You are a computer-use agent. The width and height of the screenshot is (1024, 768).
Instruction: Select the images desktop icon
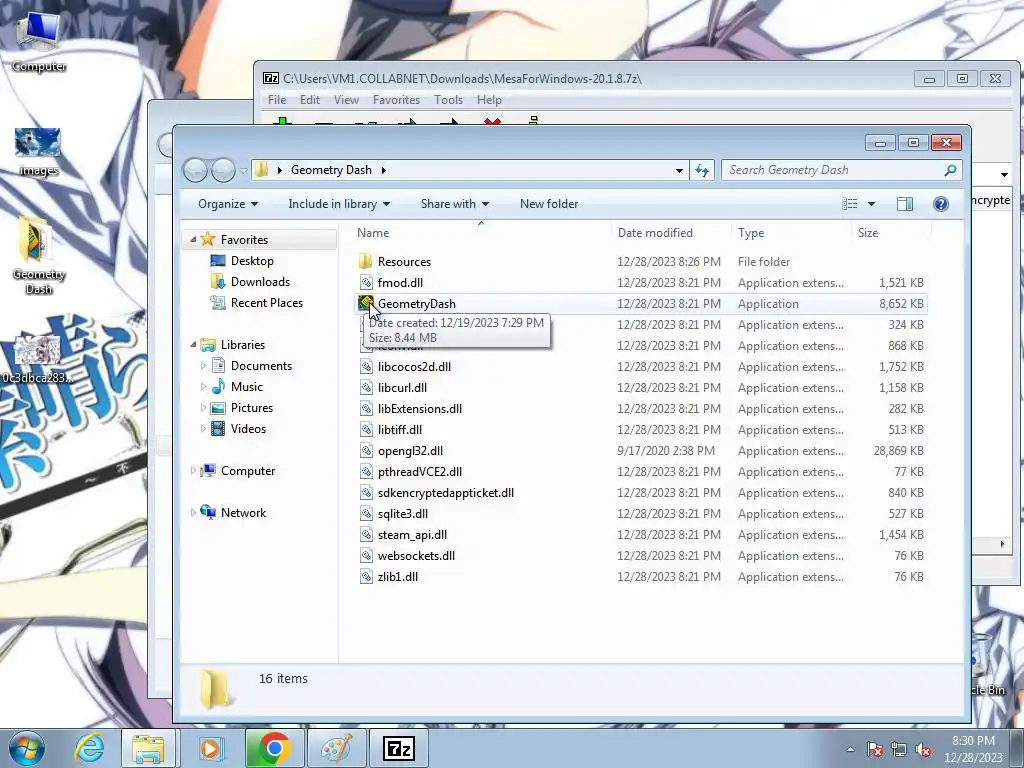(39, 152)
